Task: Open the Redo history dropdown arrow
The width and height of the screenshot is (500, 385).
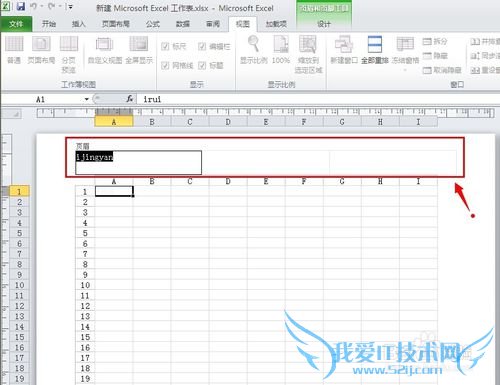Action: pyautogui.click(x=60, y=6)
